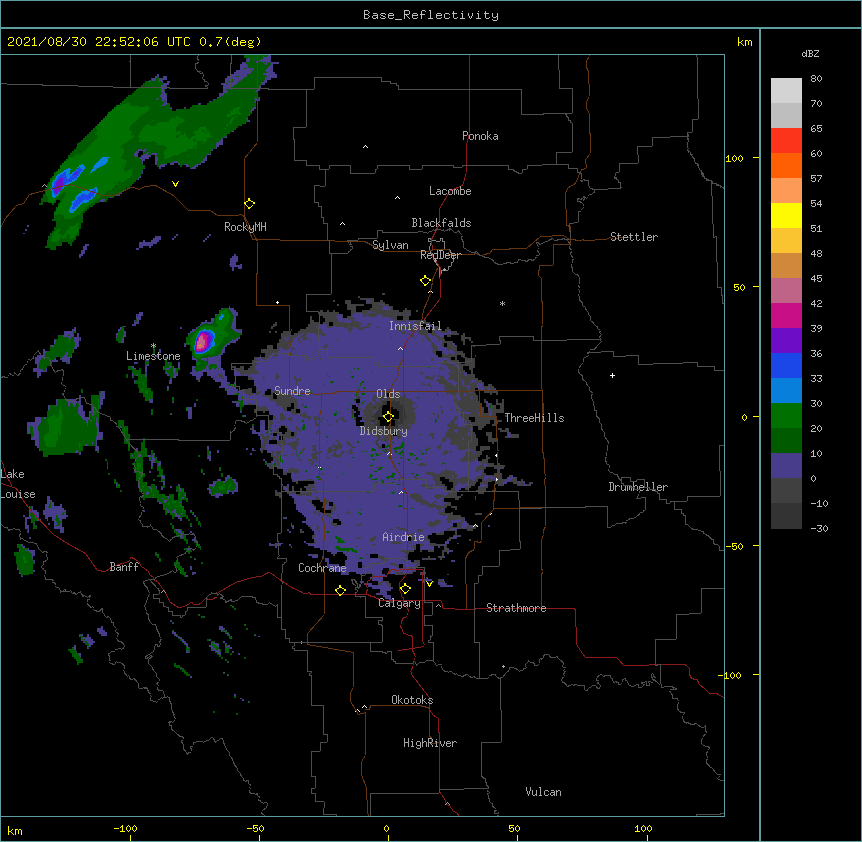This screenshot has height=842, width=862.
Task: Click the white caret marker west of Ponoka
Action: (x=366, y=147)
